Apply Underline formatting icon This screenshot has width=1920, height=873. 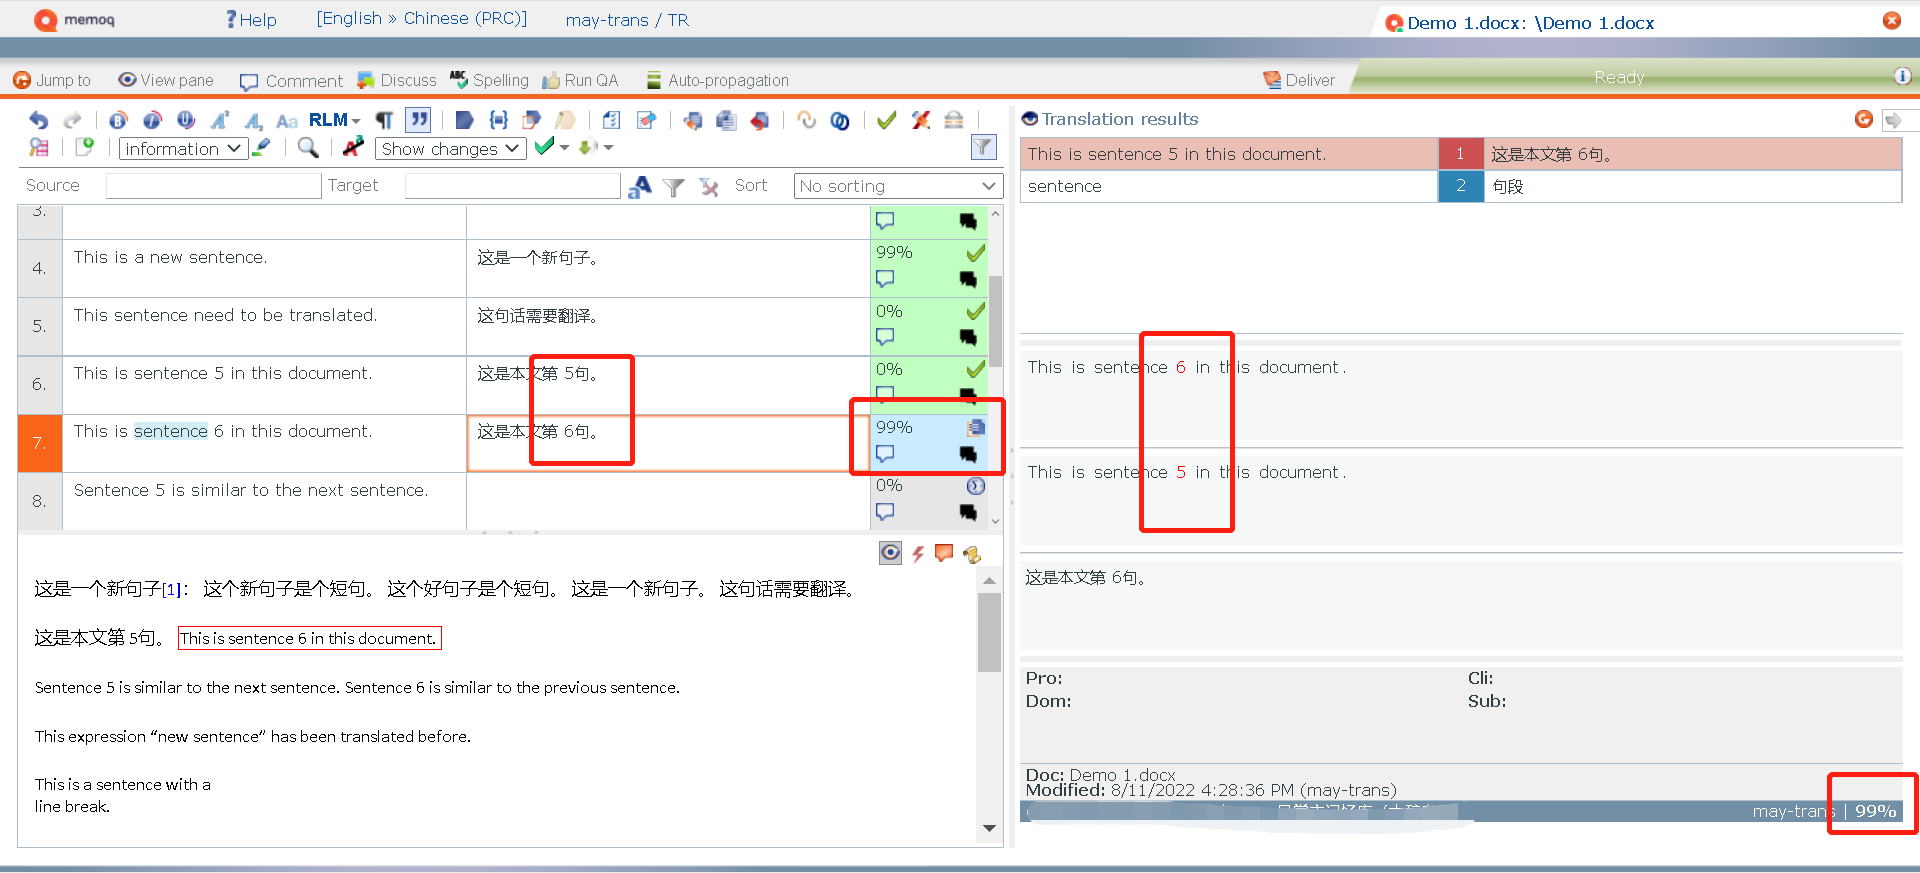click(x=186, y=120)
